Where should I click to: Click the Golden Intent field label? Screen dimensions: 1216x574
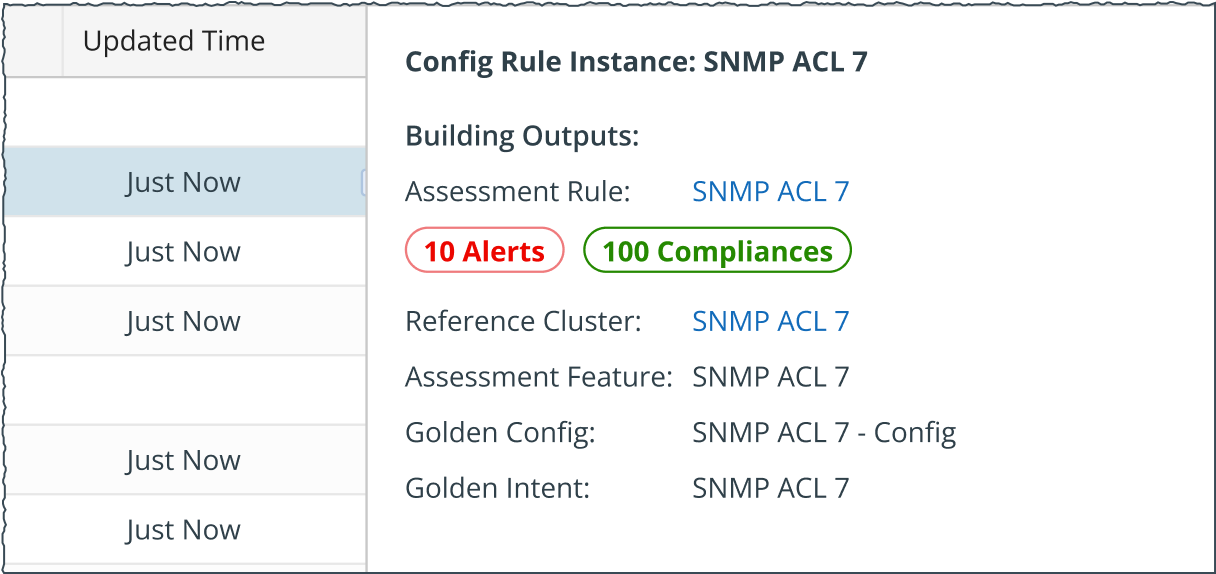click(497, 488)
